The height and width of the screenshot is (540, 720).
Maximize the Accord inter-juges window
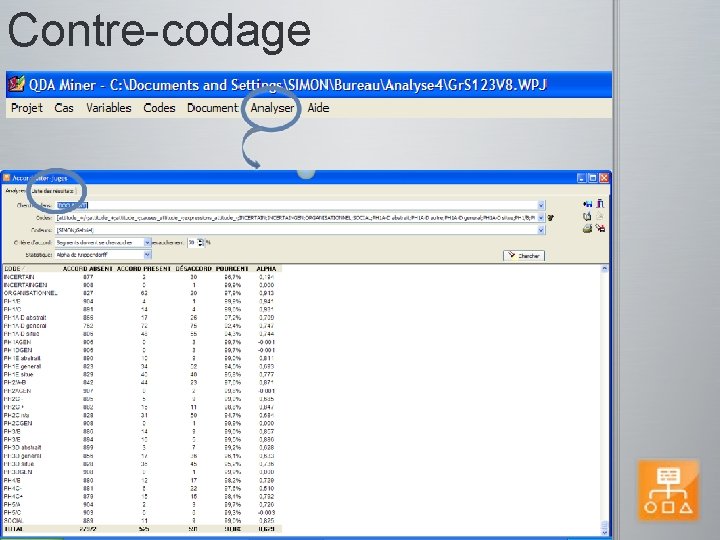point(592,178)
